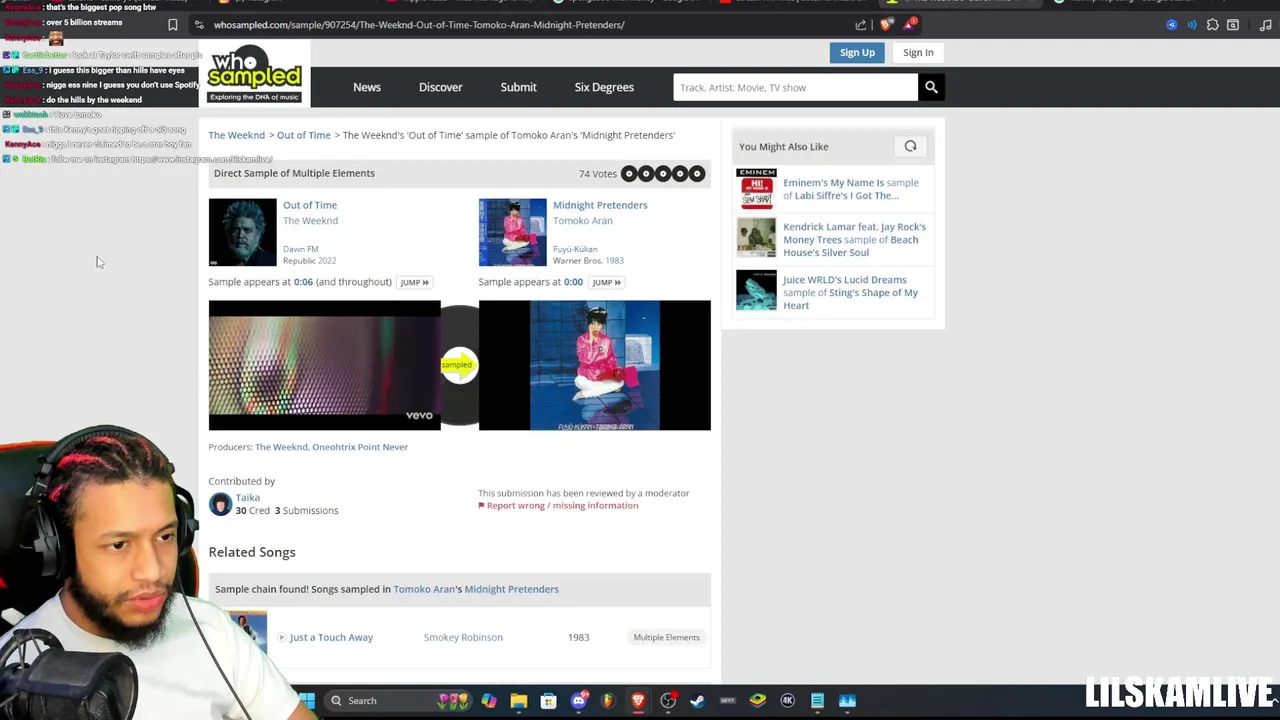Open Windows Start menu
Image resolution: width=1280 pixels, height=720 pixels.
point(307,701)
